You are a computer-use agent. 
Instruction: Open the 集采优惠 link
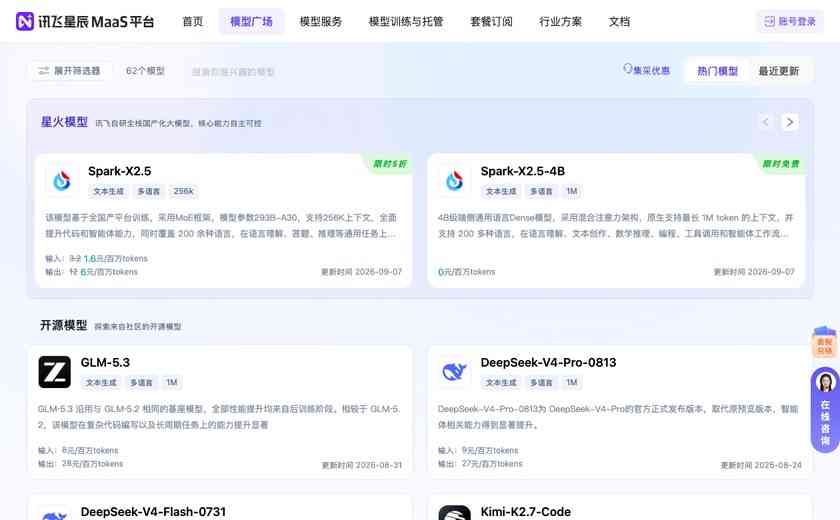coord(647,70)
